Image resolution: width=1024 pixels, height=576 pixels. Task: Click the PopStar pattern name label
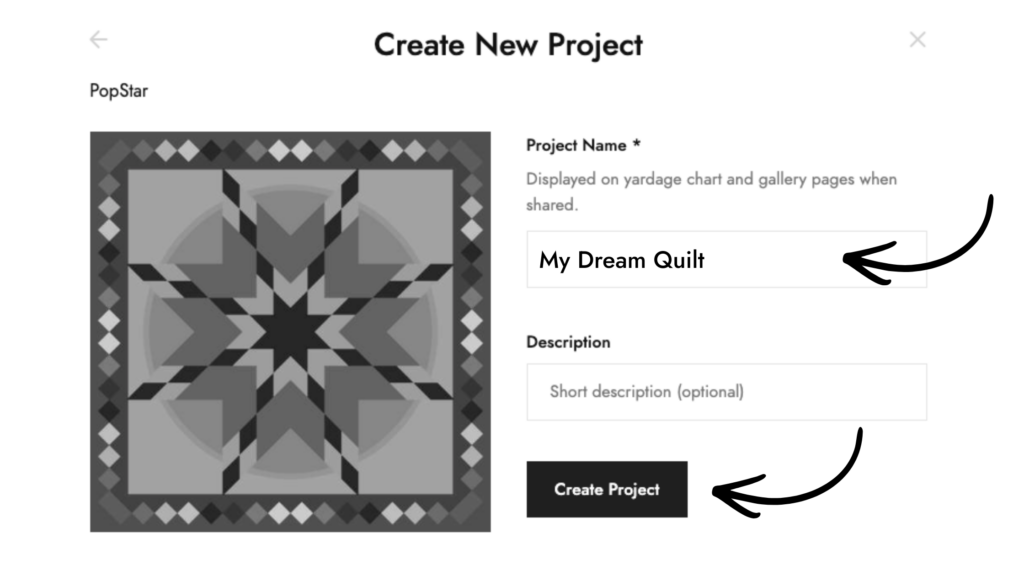(119, 91)
